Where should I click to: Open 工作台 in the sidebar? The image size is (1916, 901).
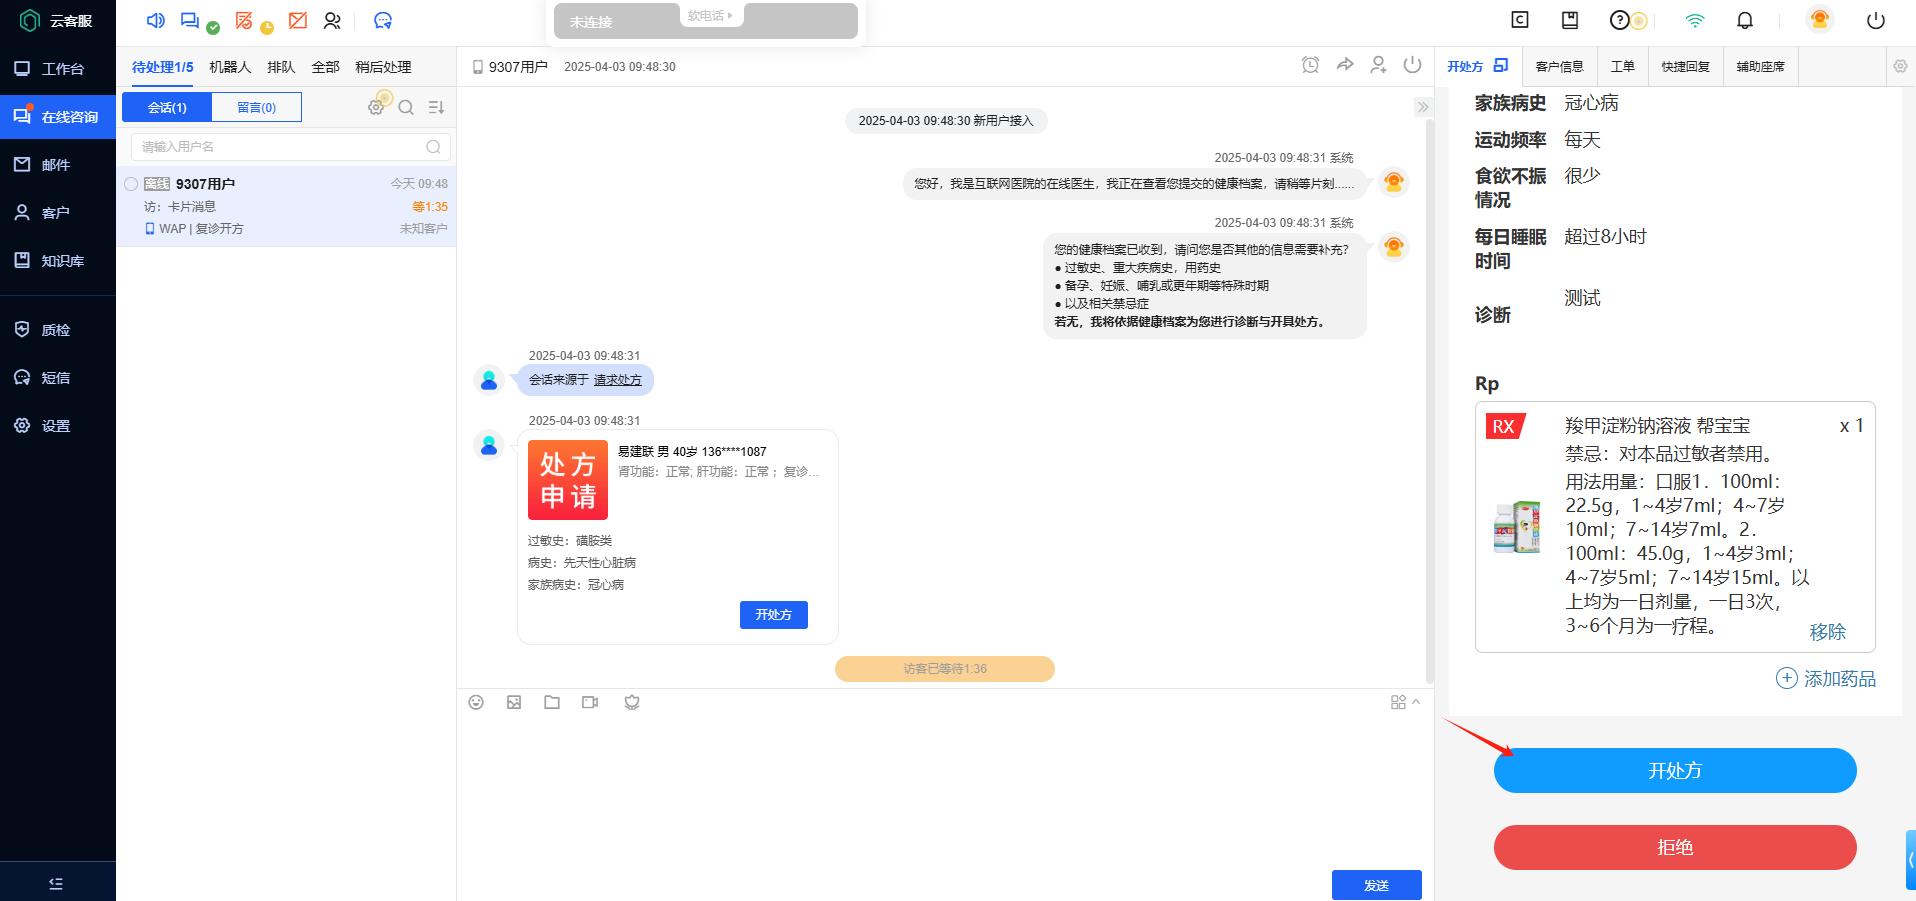[x=58, y=69]
